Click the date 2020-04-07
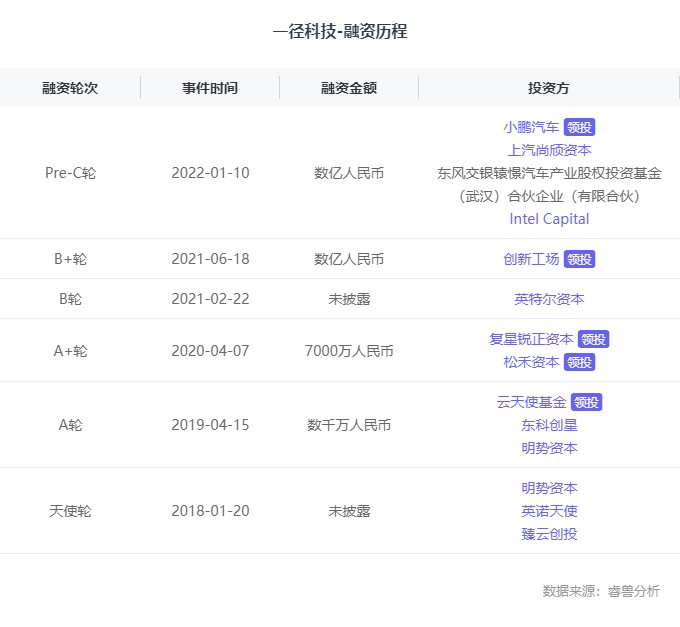The height and width of the screenshot is (627, 680). coord(210,351)
